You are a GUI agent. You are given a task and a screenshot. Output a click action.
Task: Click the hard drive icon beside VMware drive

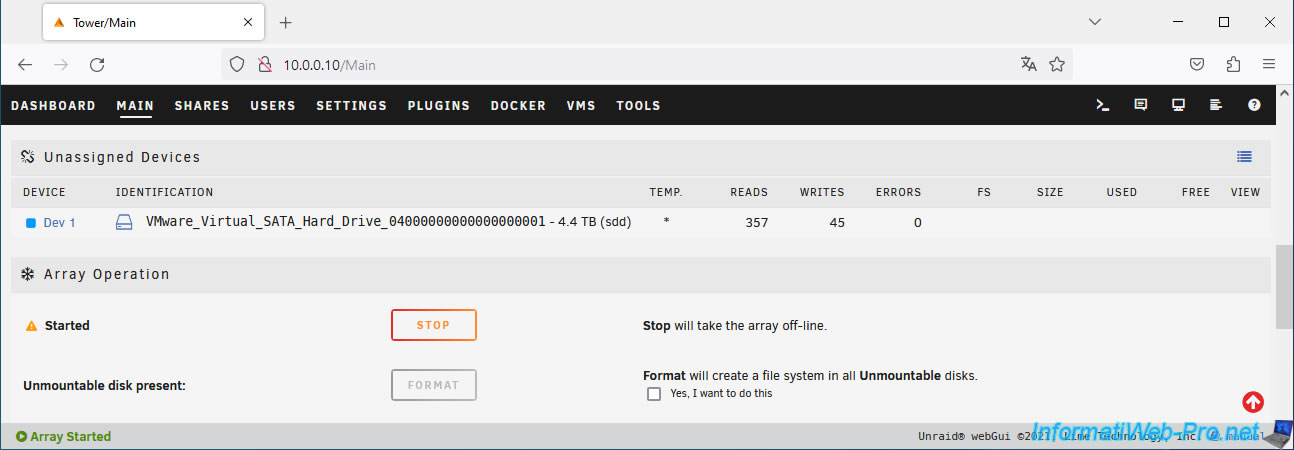125,223
